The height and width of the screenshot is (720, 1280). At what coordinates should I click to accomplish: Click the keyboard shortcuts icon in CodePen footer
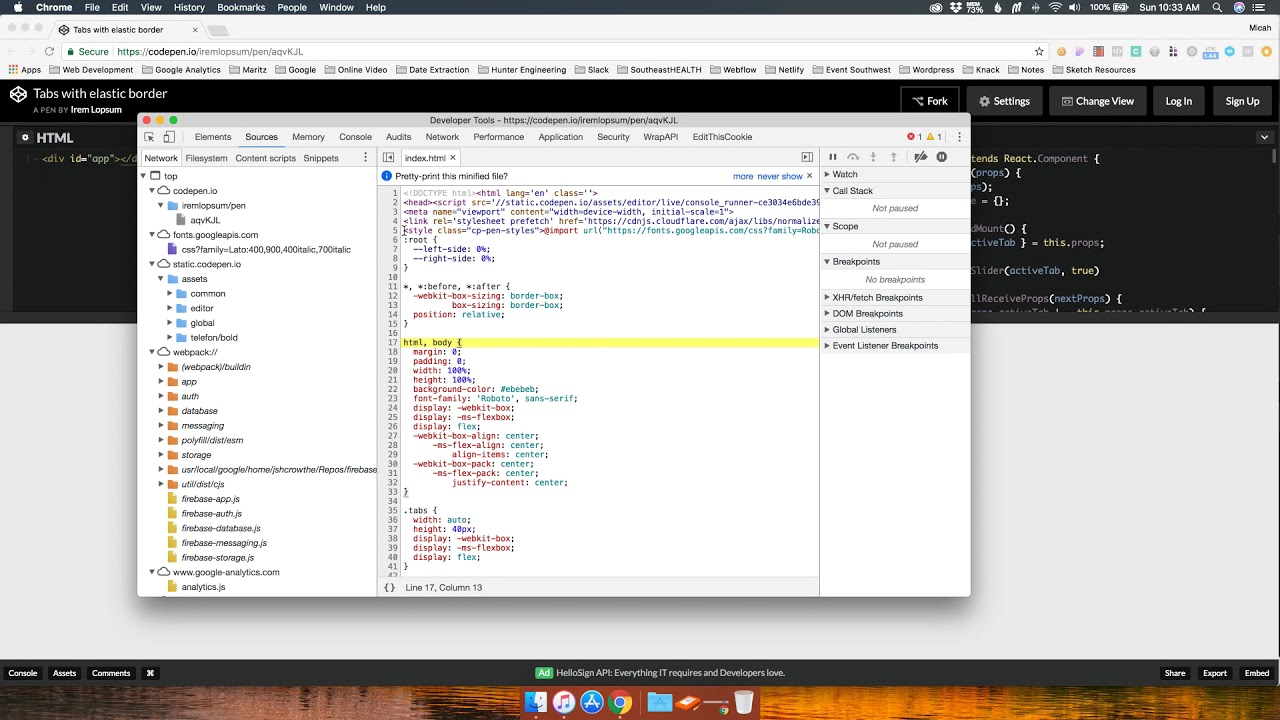(x=150, y=673)
